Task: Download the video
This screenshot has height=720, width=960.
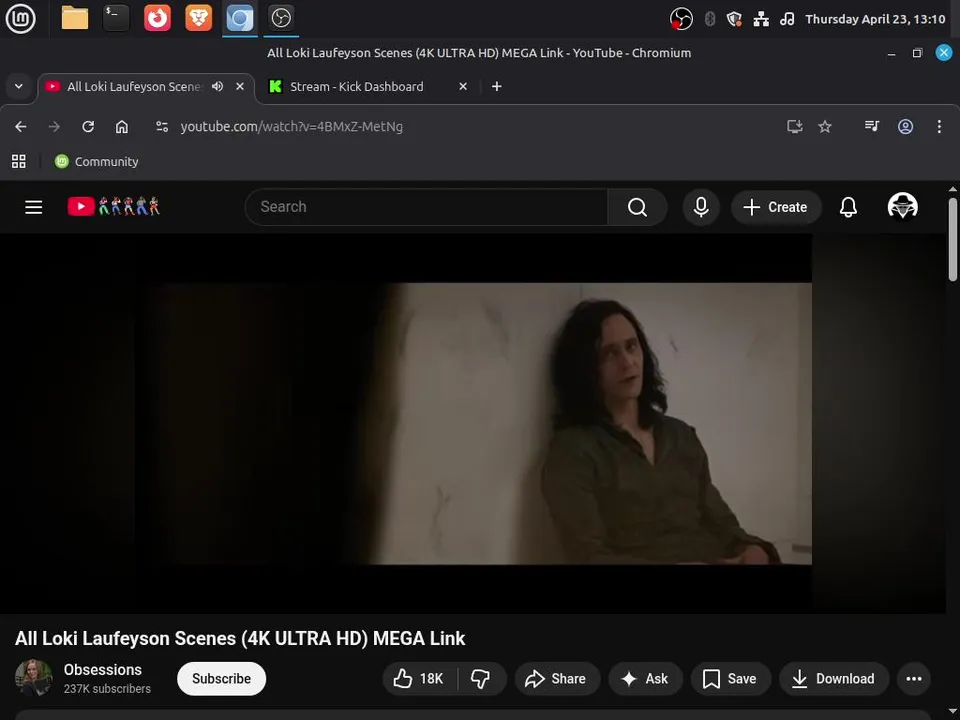Action: tap(834, 678)
